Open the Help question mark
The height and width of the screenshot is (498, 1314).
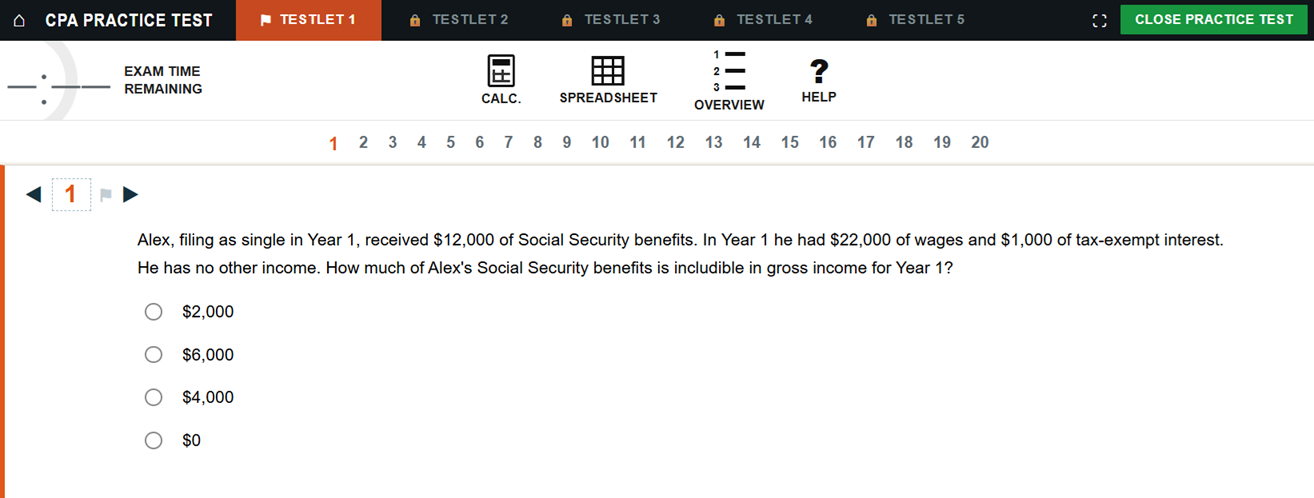coord(819,80)
